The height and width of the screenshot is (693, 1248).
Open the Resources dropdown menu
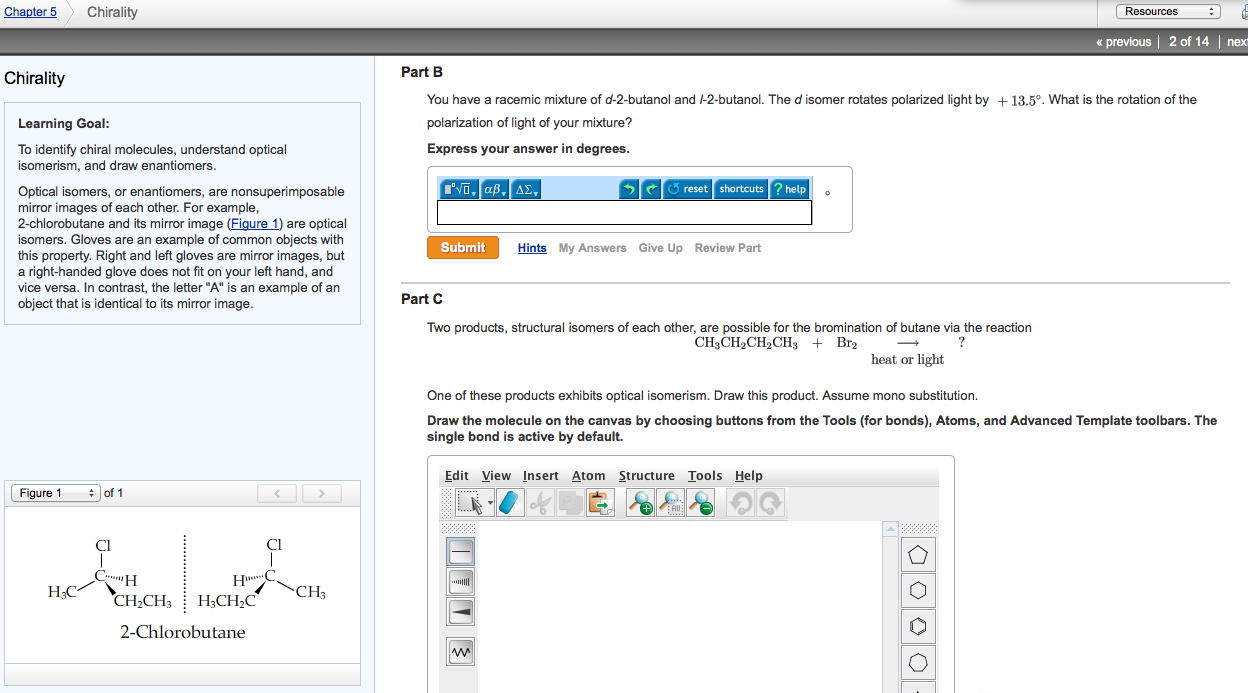1168,11
